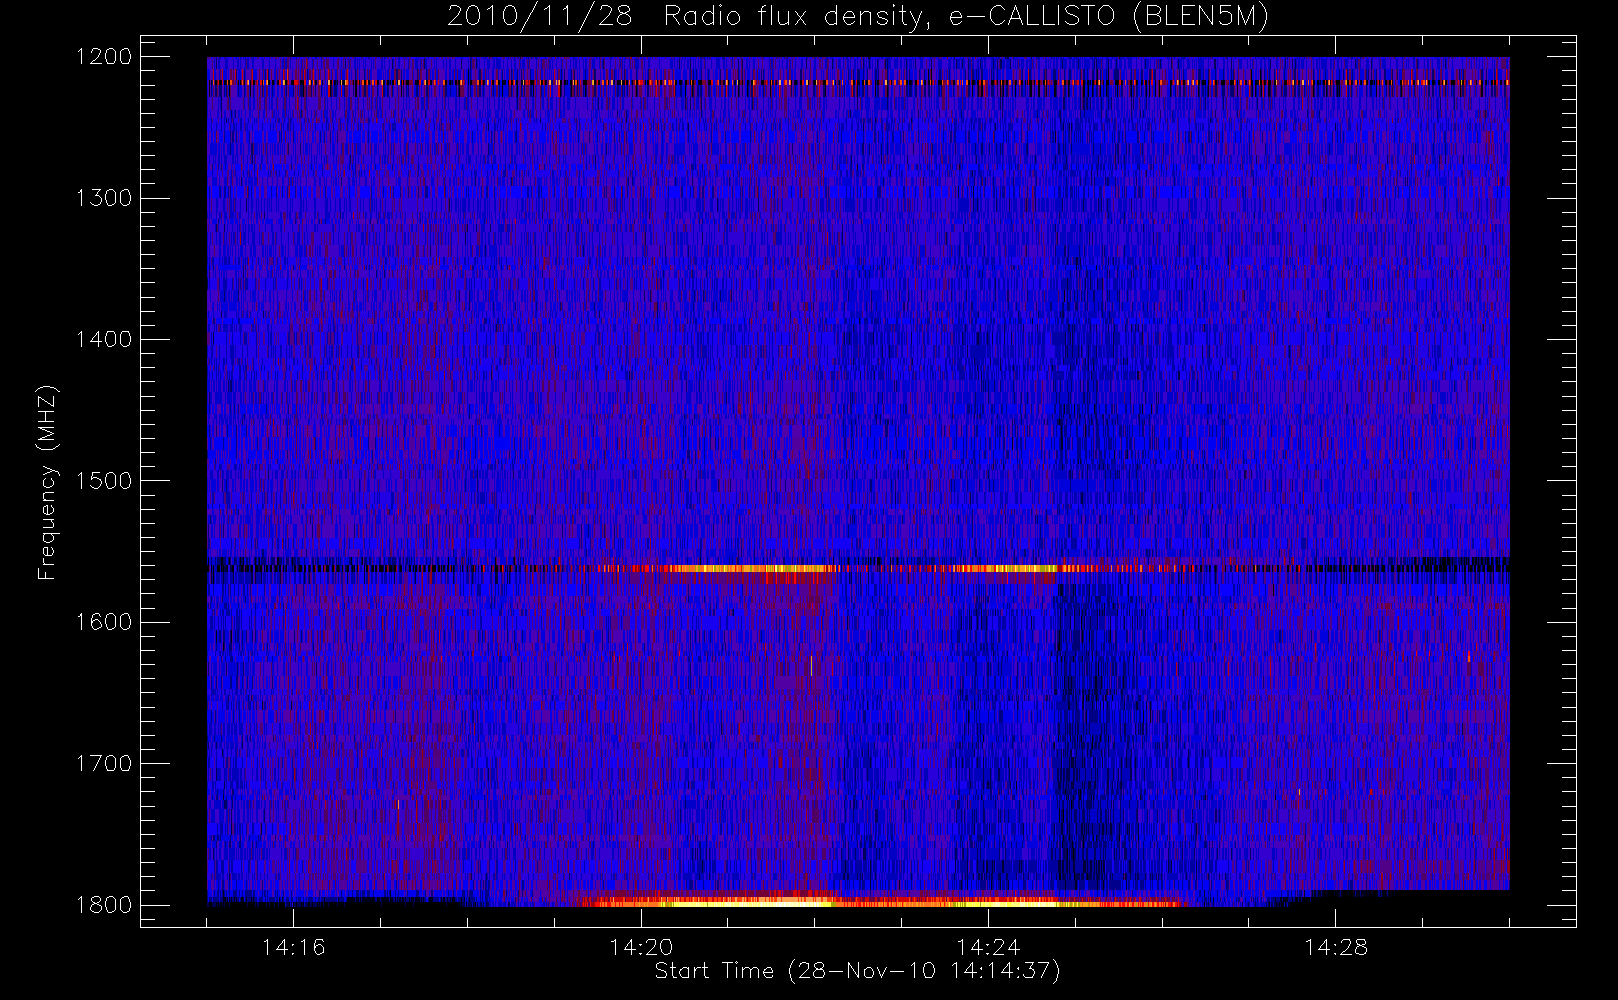1618x1000 pixels.
Task: Select the 1500 frequency tick label
Action: point(104,480)
